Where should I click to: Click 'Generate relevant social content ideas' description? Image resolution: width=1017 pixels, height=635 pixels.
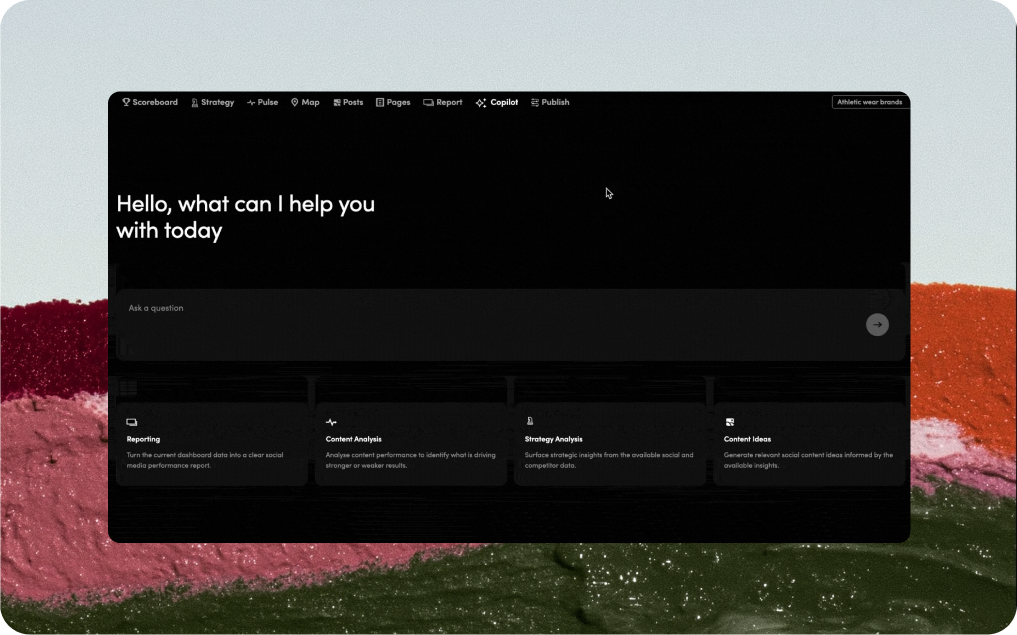[x=808, y=460]
